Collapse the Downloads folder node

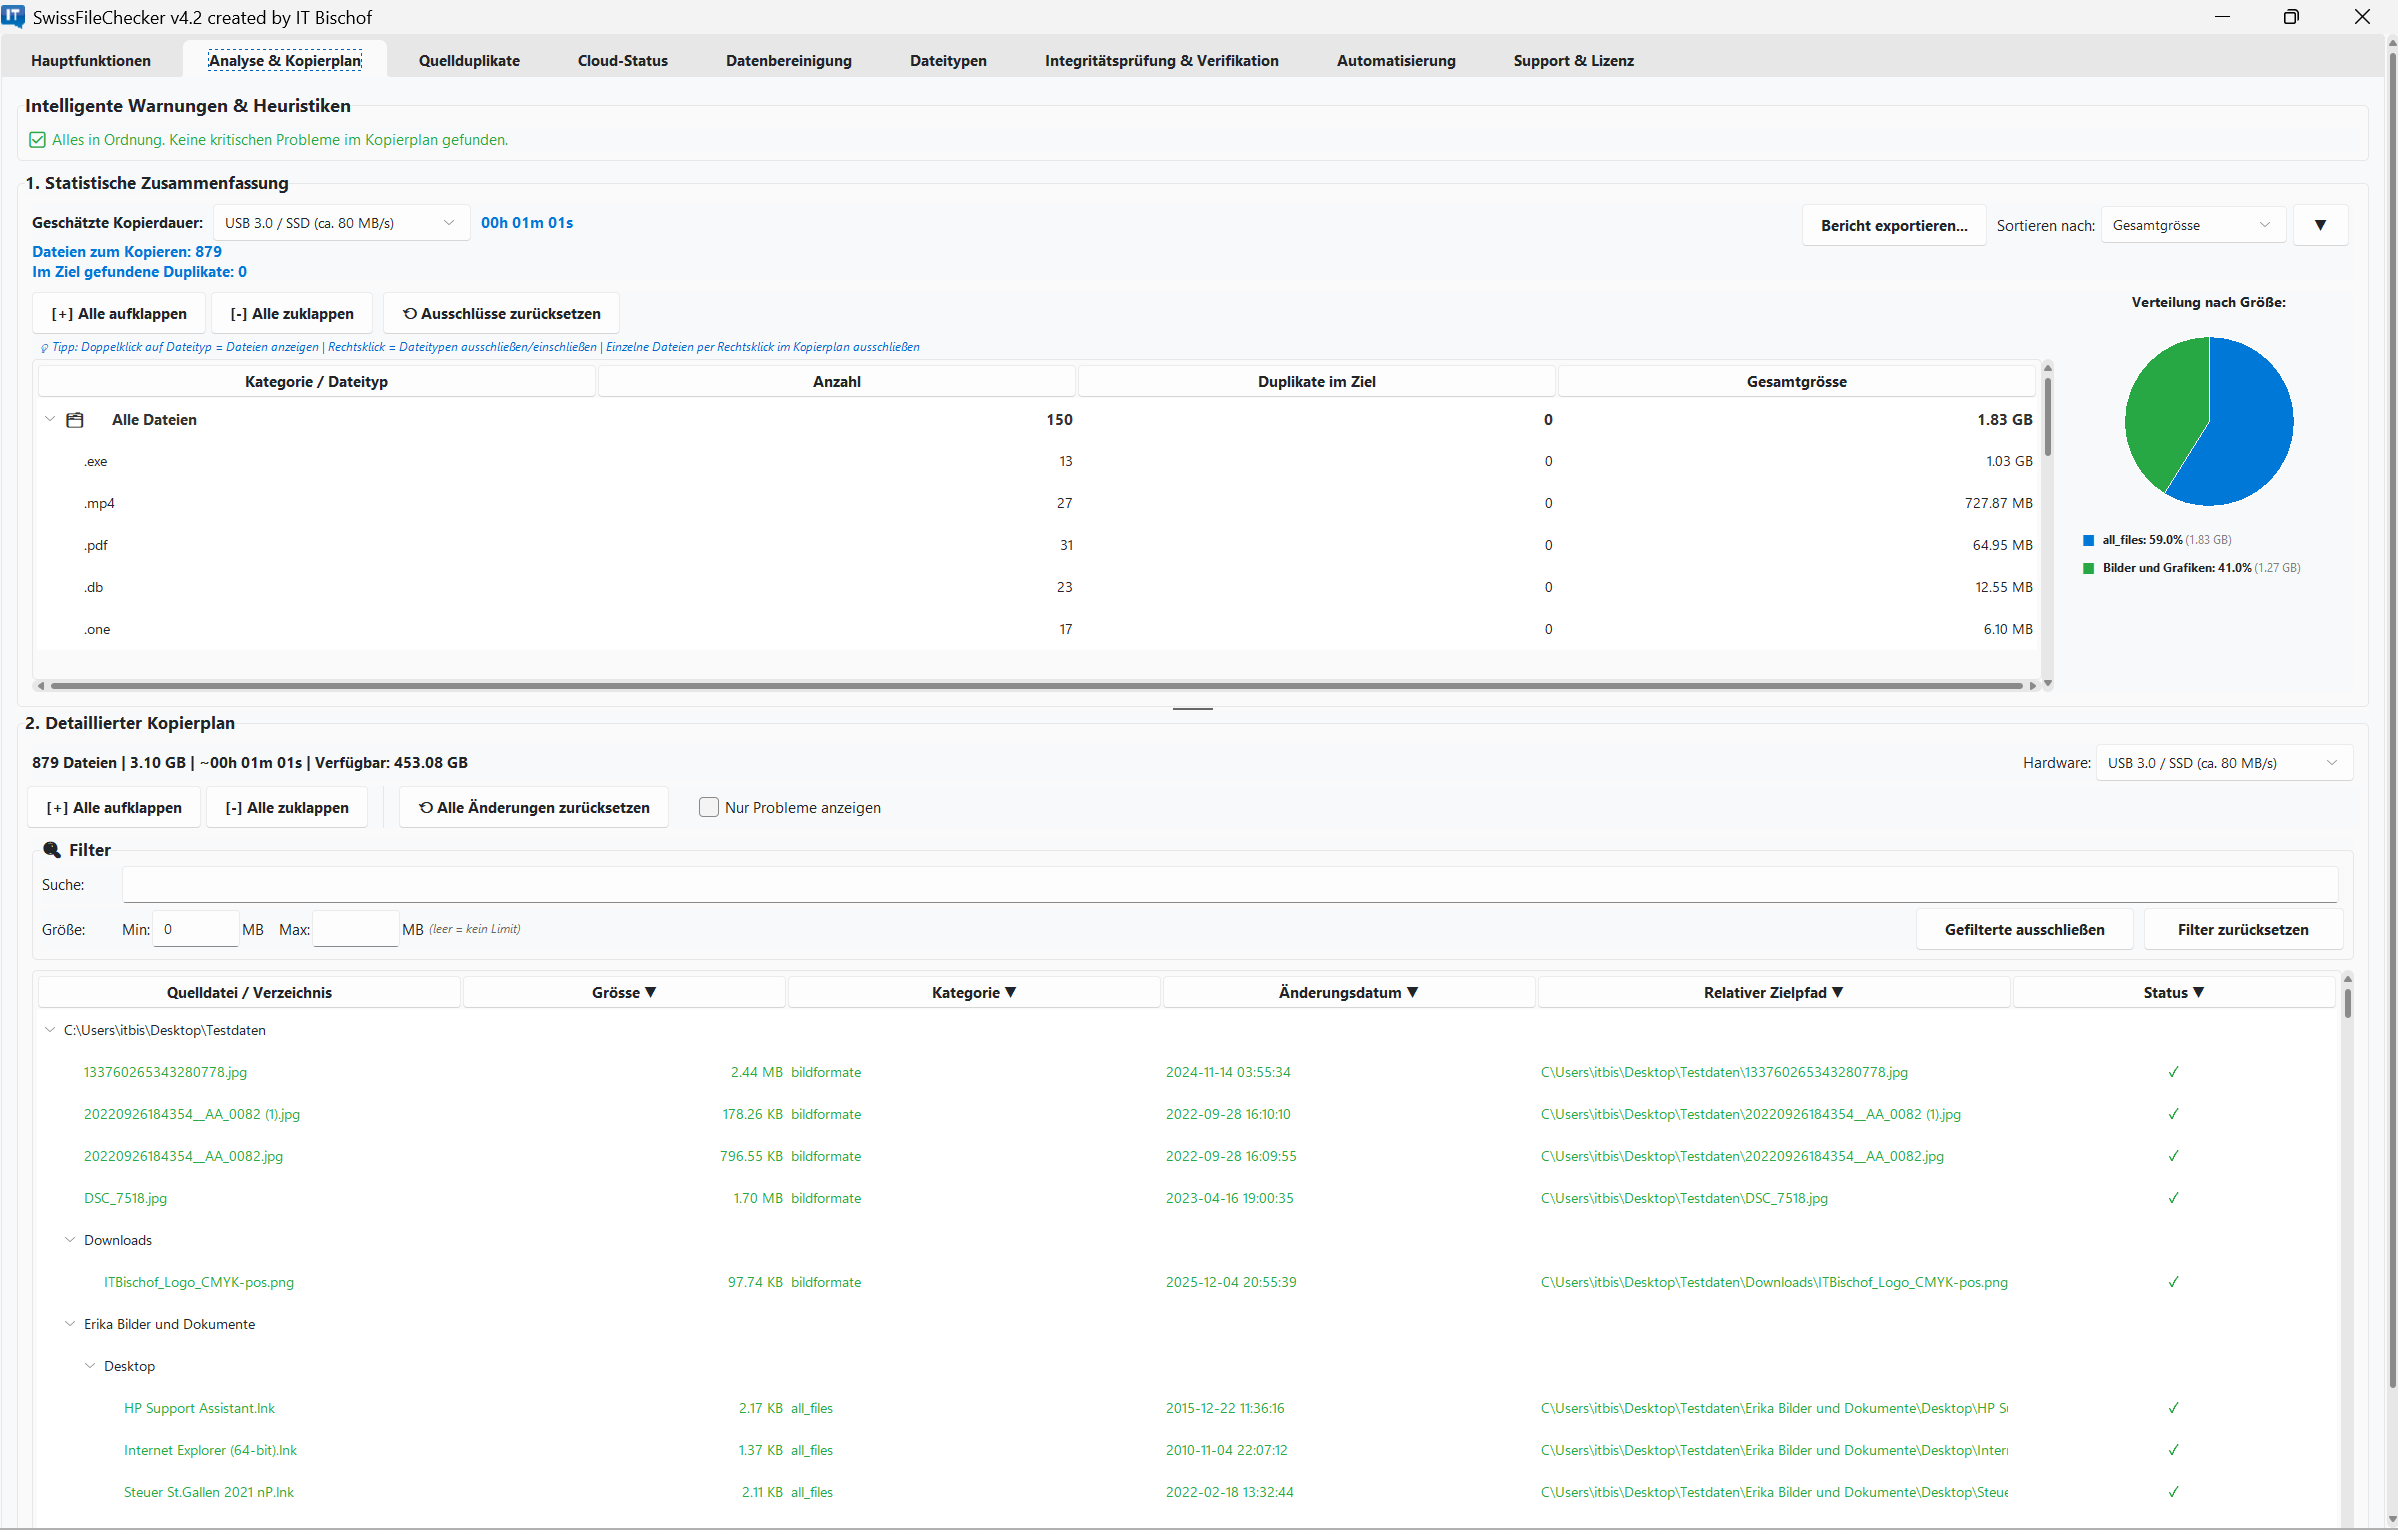click(70, 1240)
